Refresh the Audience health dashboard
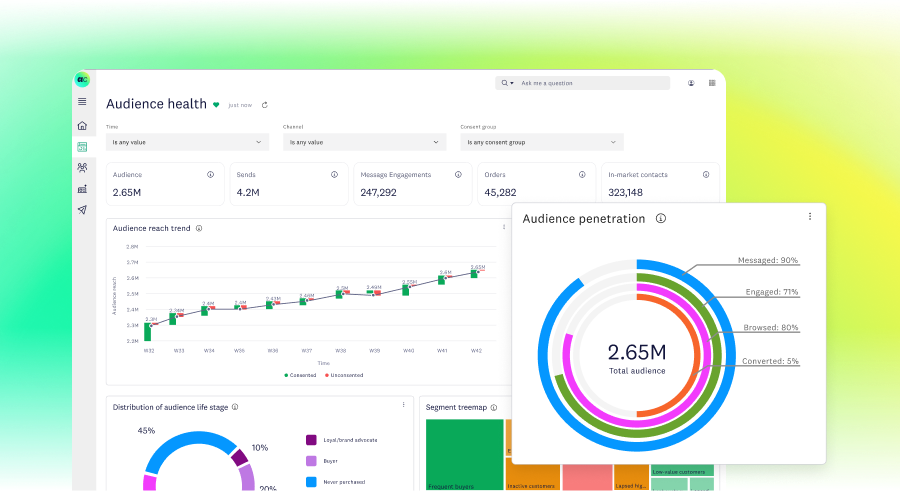The width and height of the screenshot is (900, 491). (265, 105)
